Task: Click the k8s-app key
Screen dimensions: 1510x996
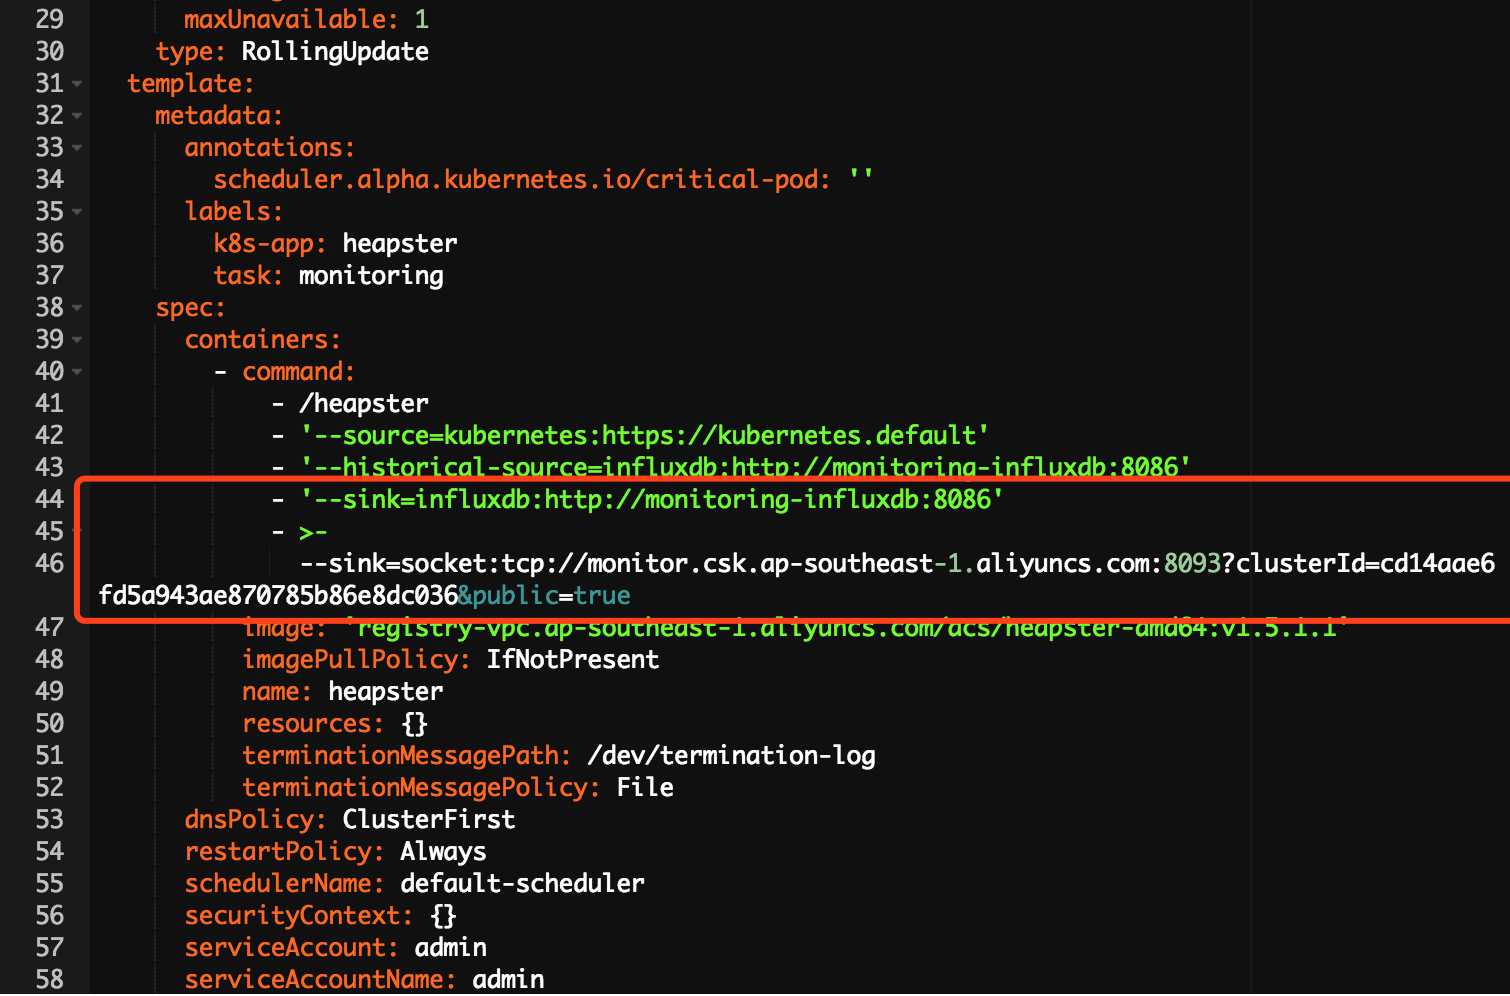Action: pyautogui.click(x=270, y=244)
